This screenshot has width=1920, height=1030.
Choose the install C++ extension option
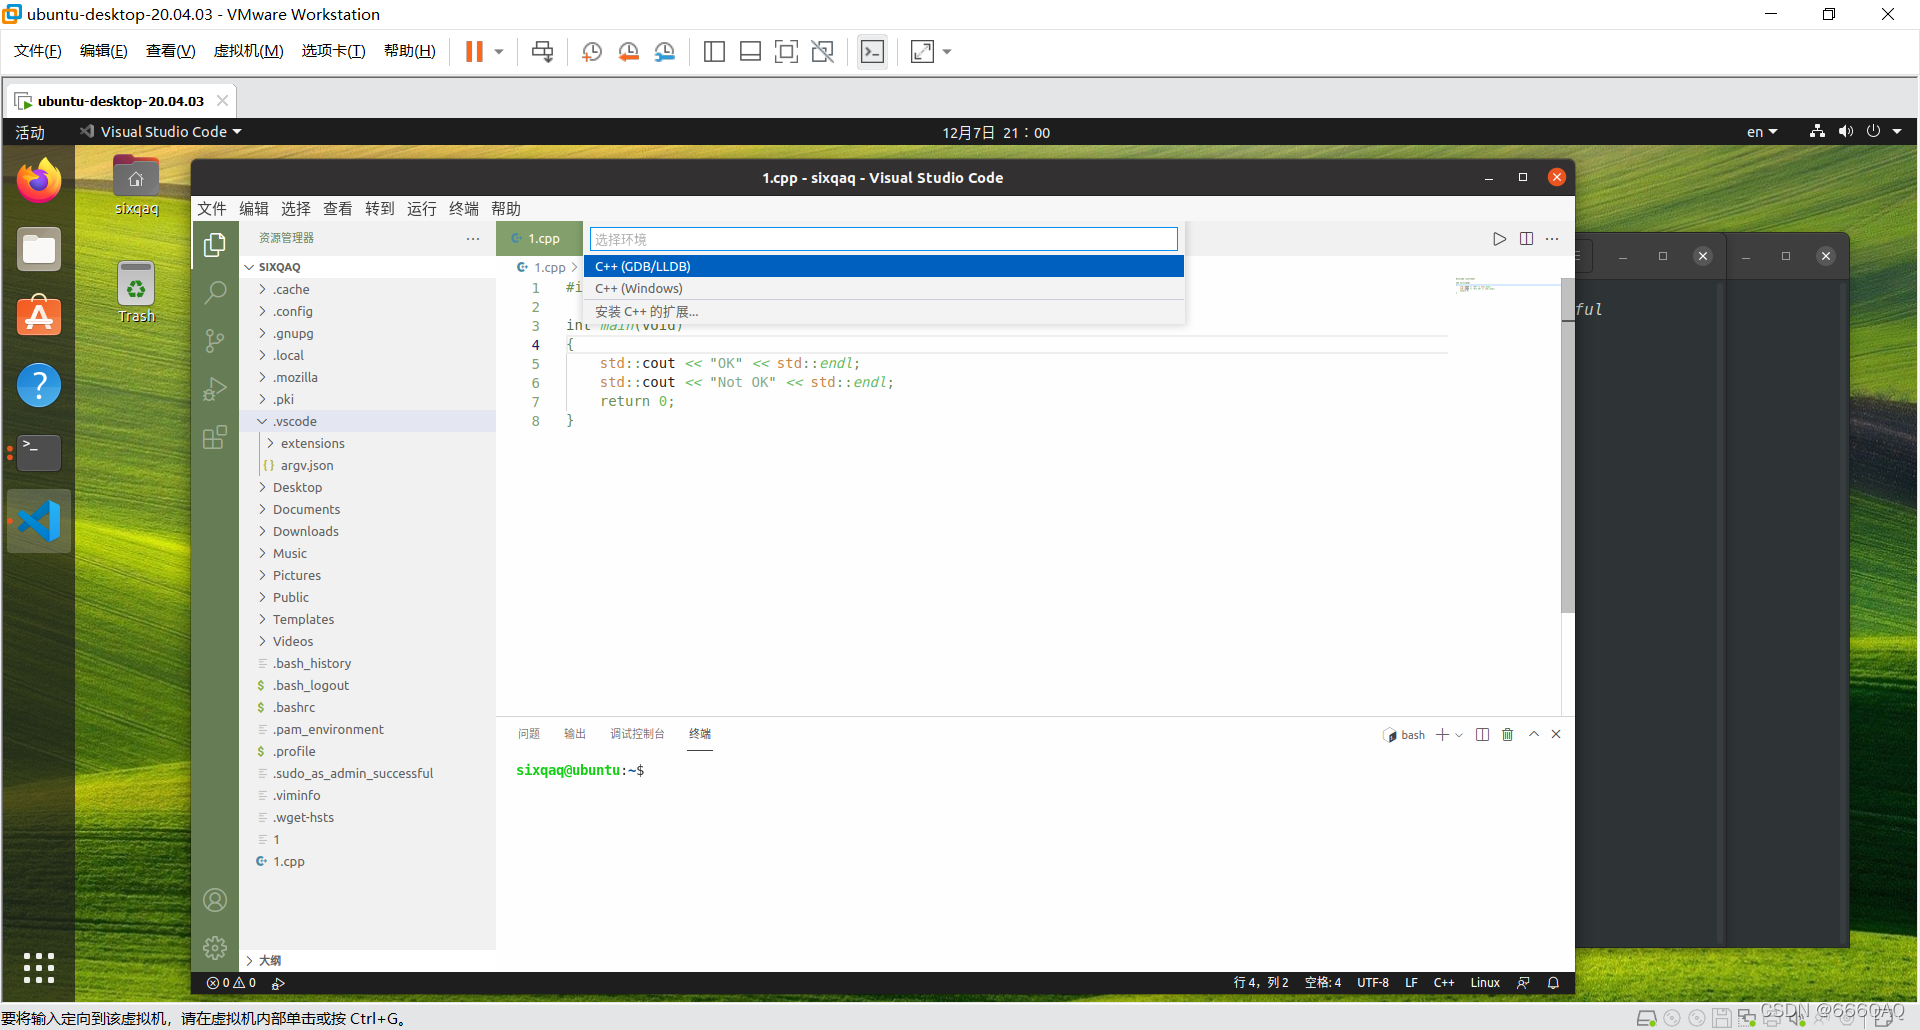pyautogui.click(x=884, y=312)
